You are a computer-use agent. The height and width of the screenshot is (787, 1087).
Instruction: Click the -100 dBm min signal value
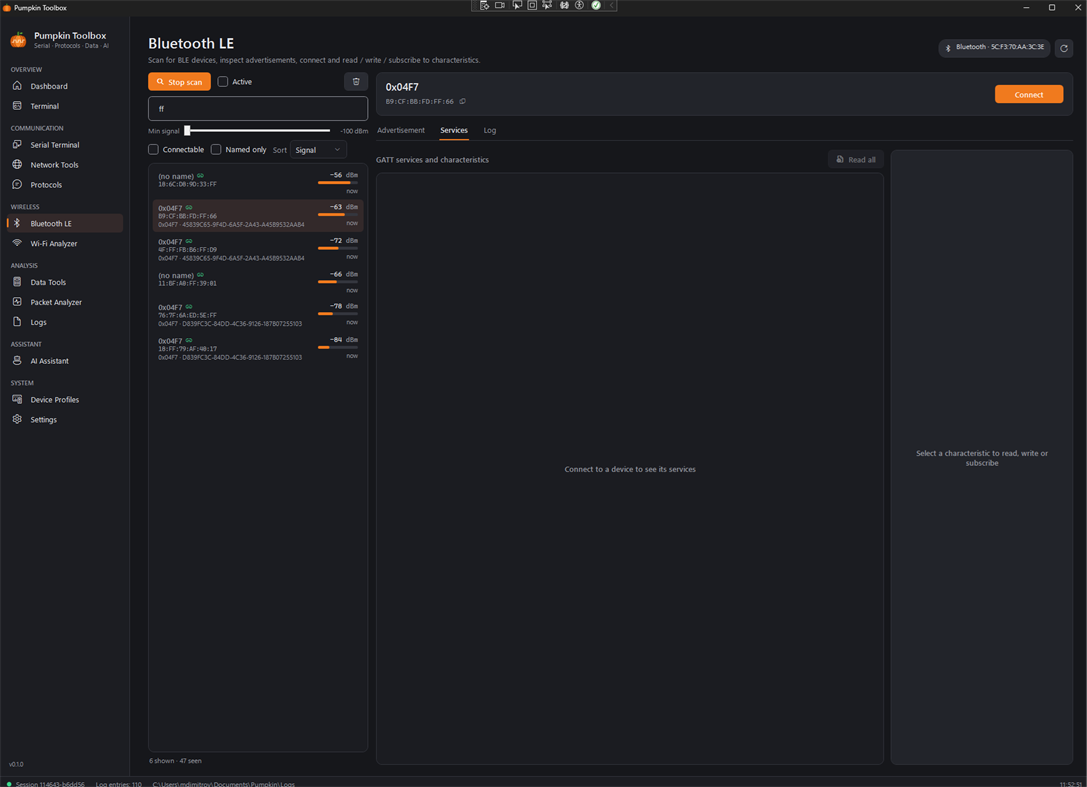pyautogui.click(x=354, y=131)
